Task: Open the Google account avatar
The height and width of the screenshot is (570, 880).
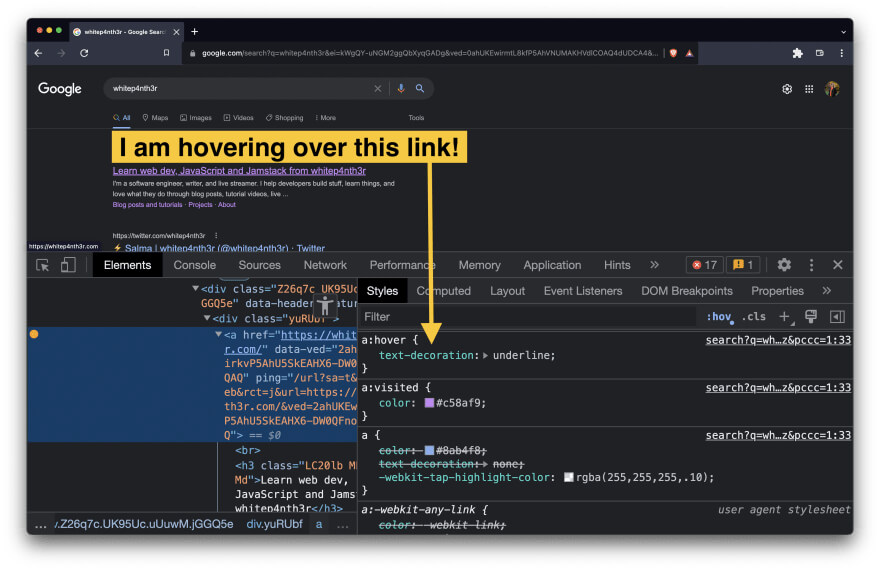Action: click(x=832, y=89)
